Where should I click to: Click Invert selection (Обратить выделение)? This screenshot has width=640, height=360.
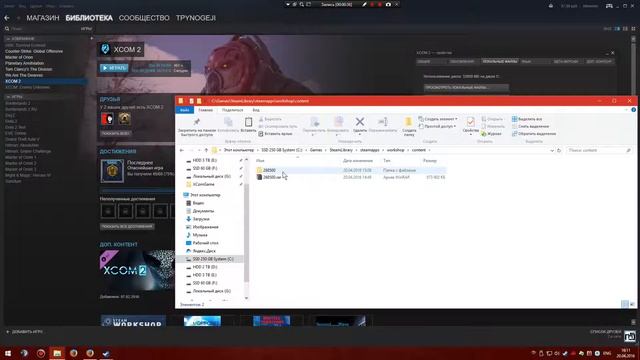tap(534, 133)
